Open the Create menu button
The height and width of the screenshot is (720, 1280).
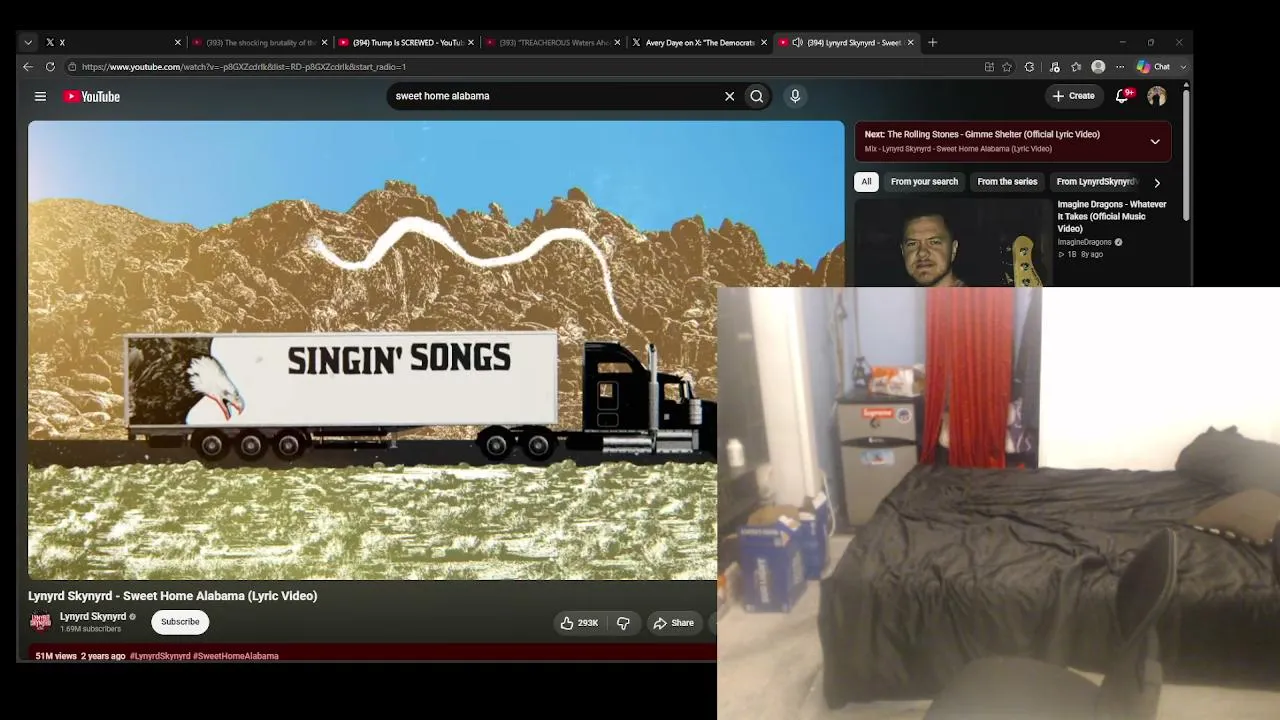coord(1073,96)
